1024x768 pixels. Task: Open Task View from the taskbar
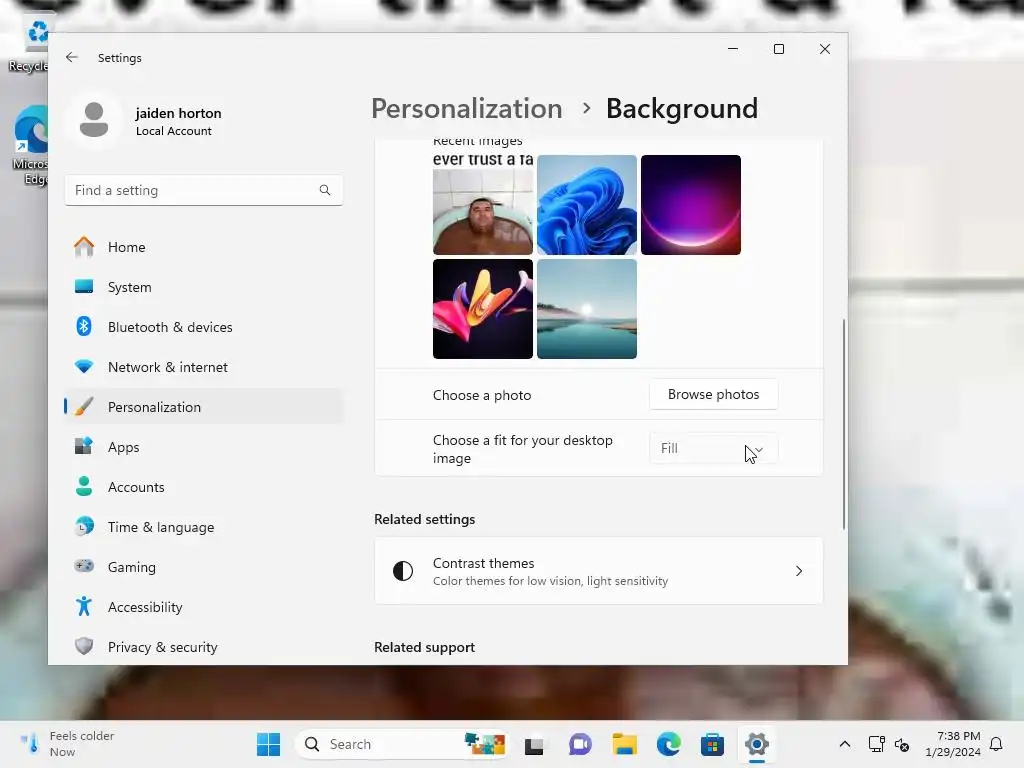click(x=534, y=744)
